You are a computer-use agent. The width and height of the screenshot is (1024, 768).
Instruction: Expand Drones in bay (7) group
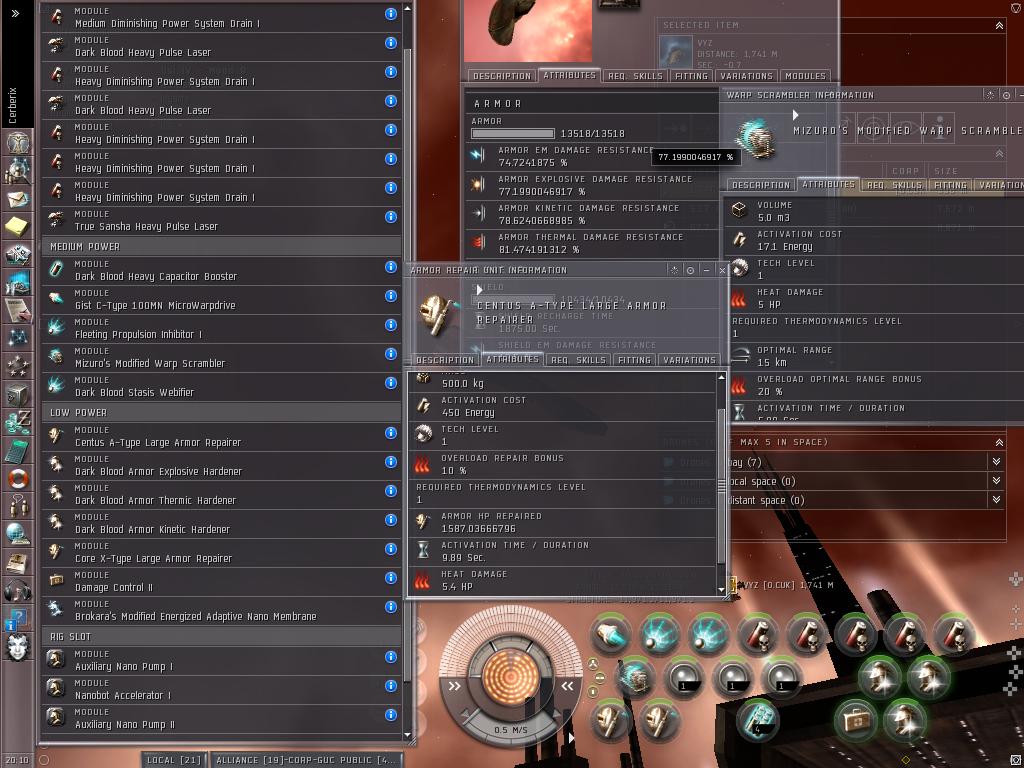click(x=996, y=462)
